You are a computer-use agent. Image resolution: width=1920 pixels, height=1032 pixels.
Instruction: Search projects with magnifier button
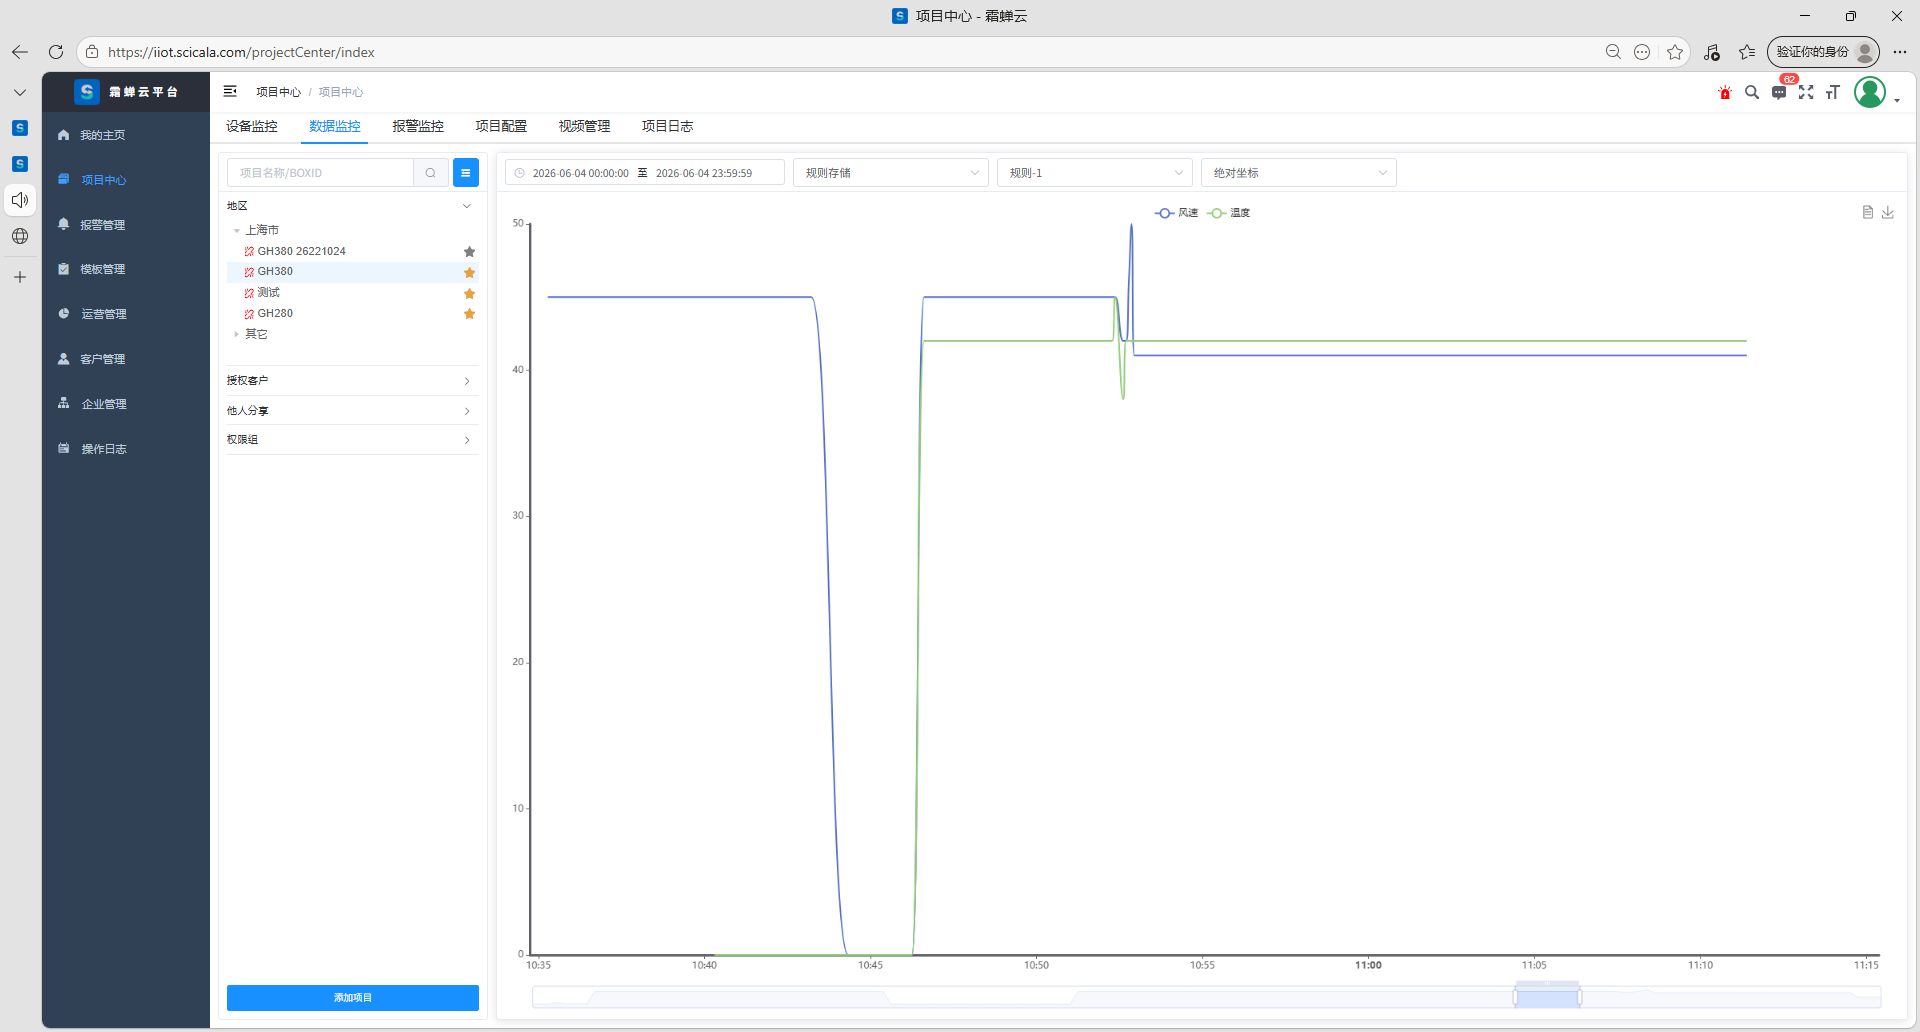click(x=431, y=173)
